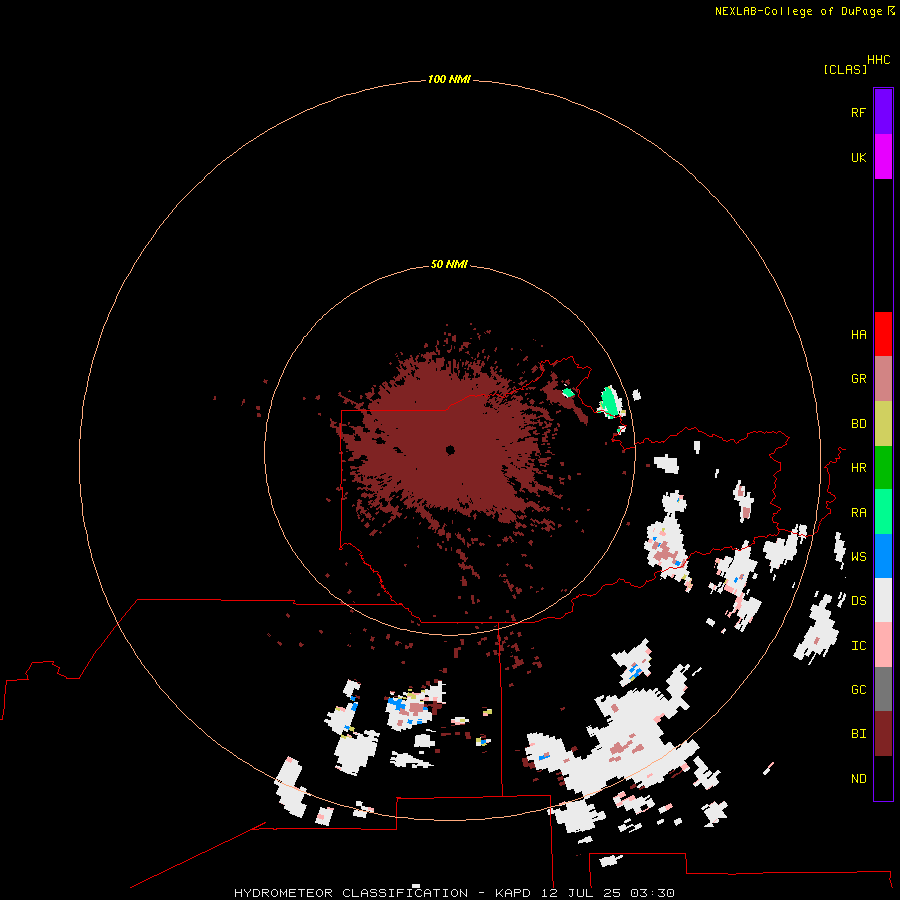Click the 'HYDROMETEOR CLASSIFICATION' title text
900x900 pixels.
(x=351, y=893)
